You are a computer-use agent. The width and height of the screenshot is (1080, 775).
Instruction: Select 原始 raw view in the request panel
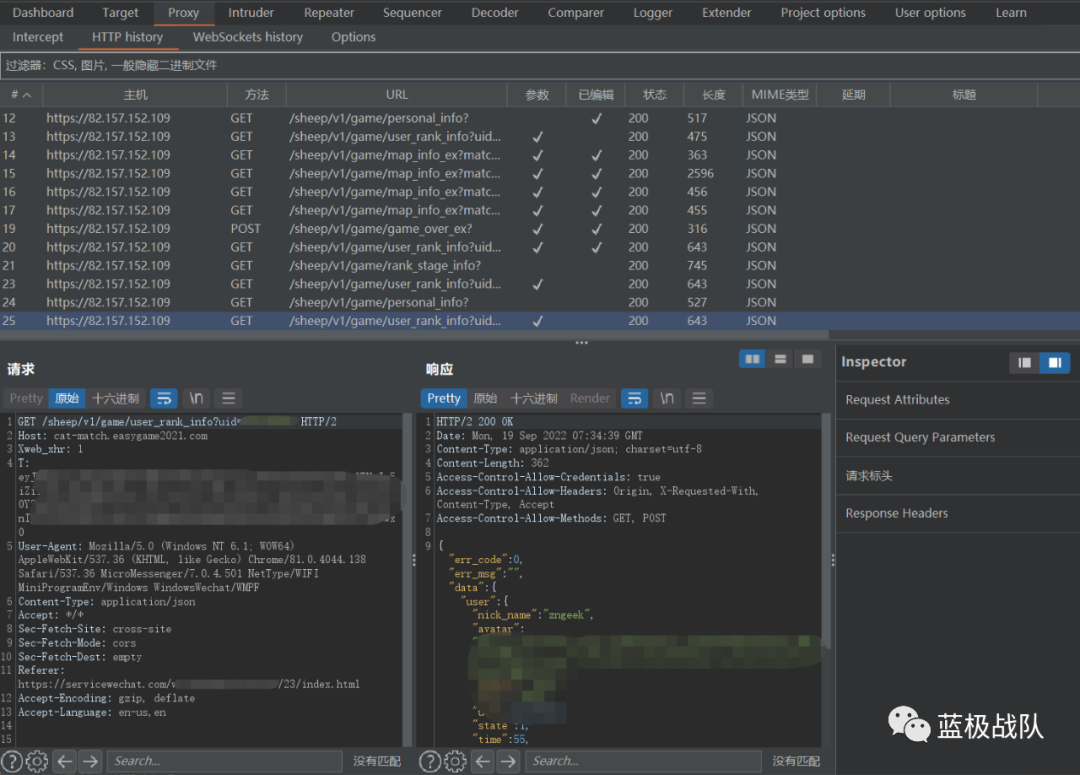click(x=67, y=398)
